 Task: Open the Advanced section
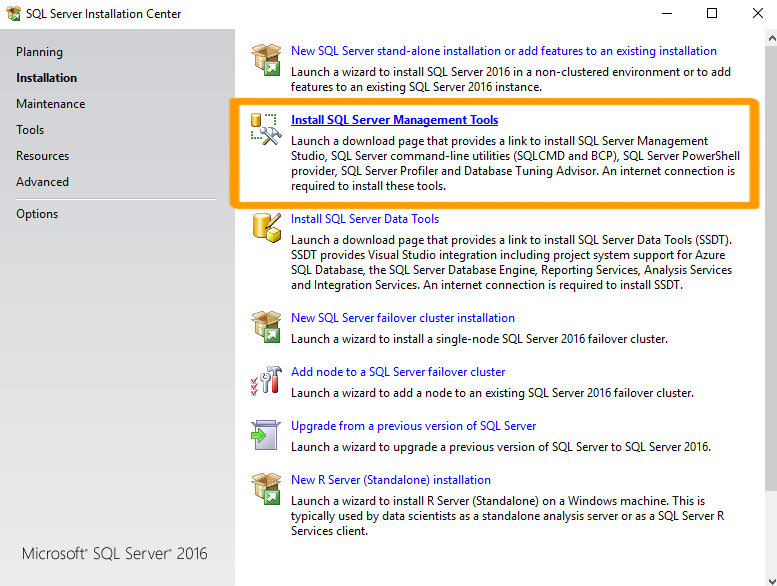click(x=42, y=182)
